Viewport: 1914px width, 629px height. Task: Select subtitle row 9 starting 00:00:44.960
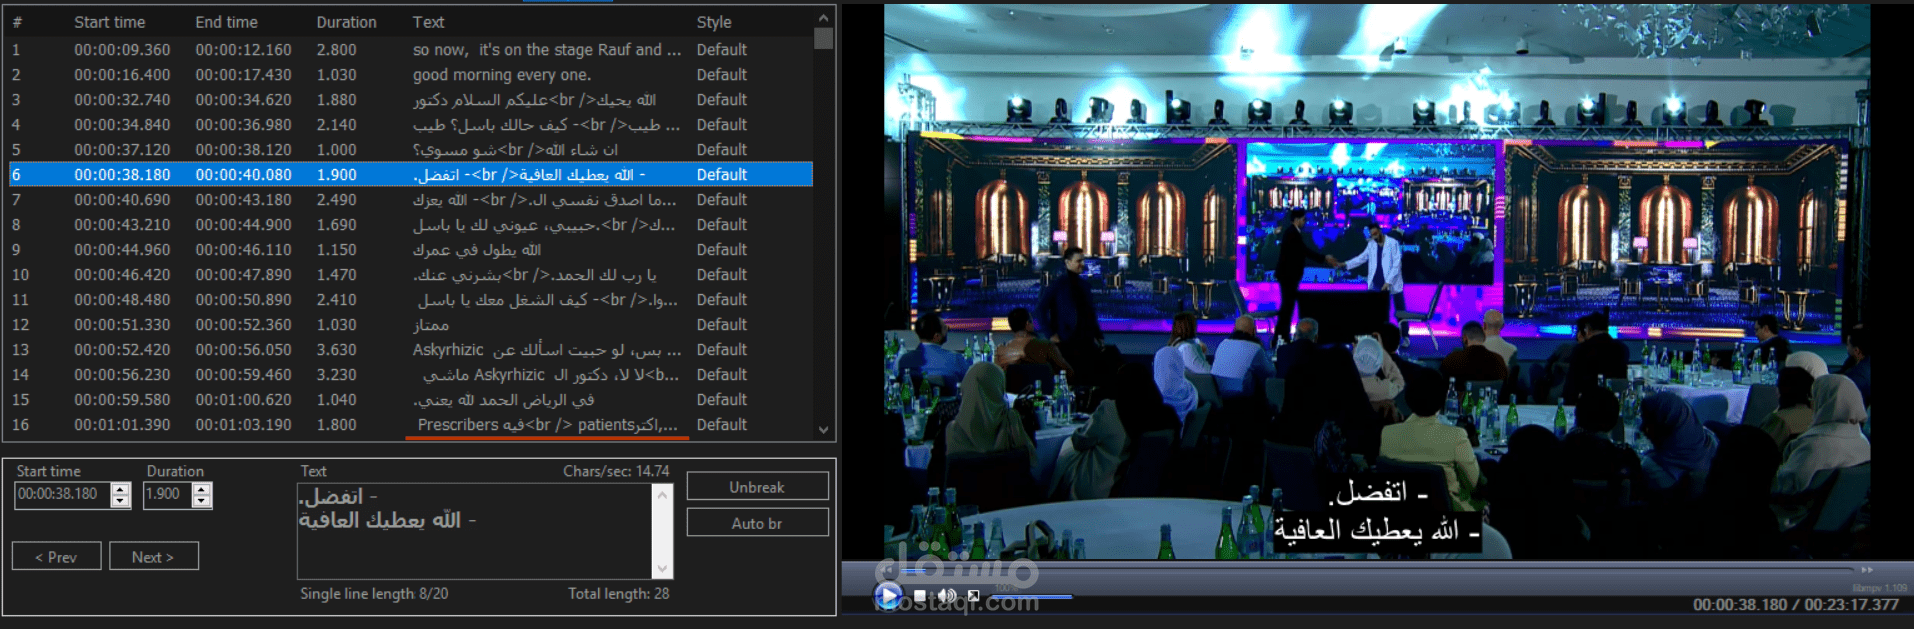coord(410,249)
